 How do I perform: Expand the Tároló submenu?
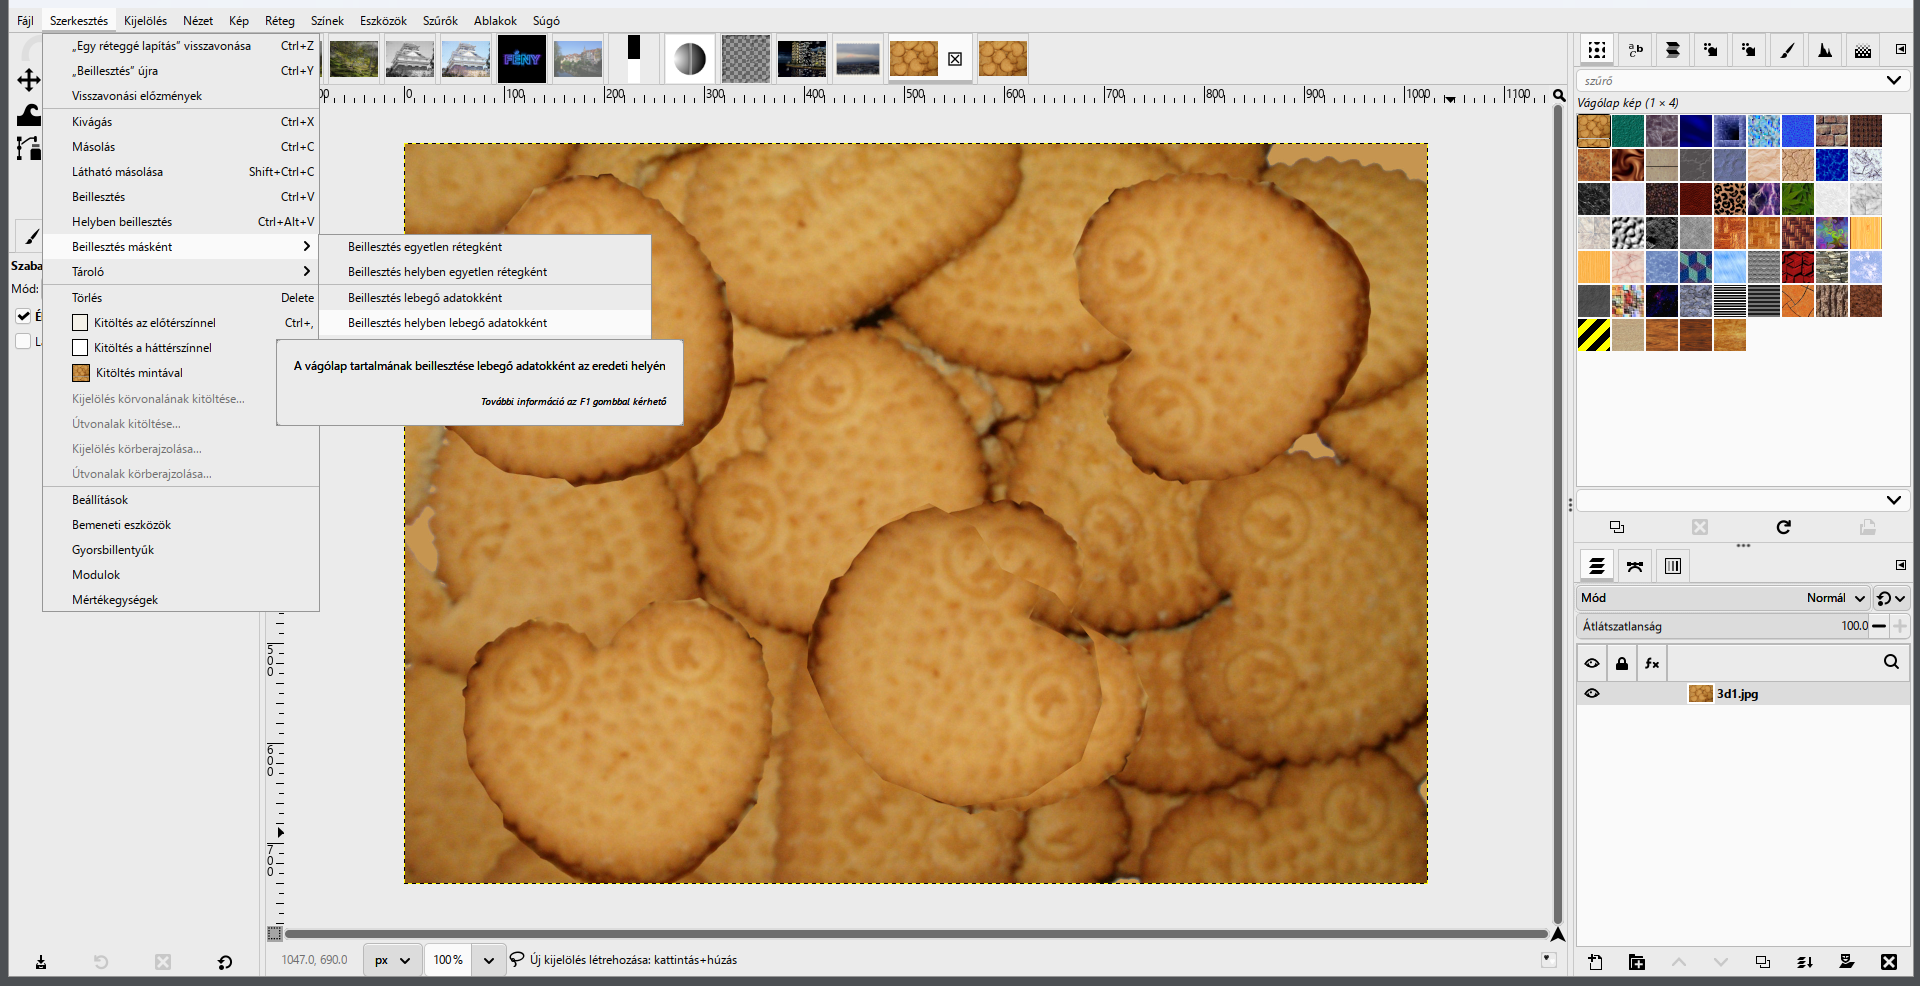click(x=181, y=272)
